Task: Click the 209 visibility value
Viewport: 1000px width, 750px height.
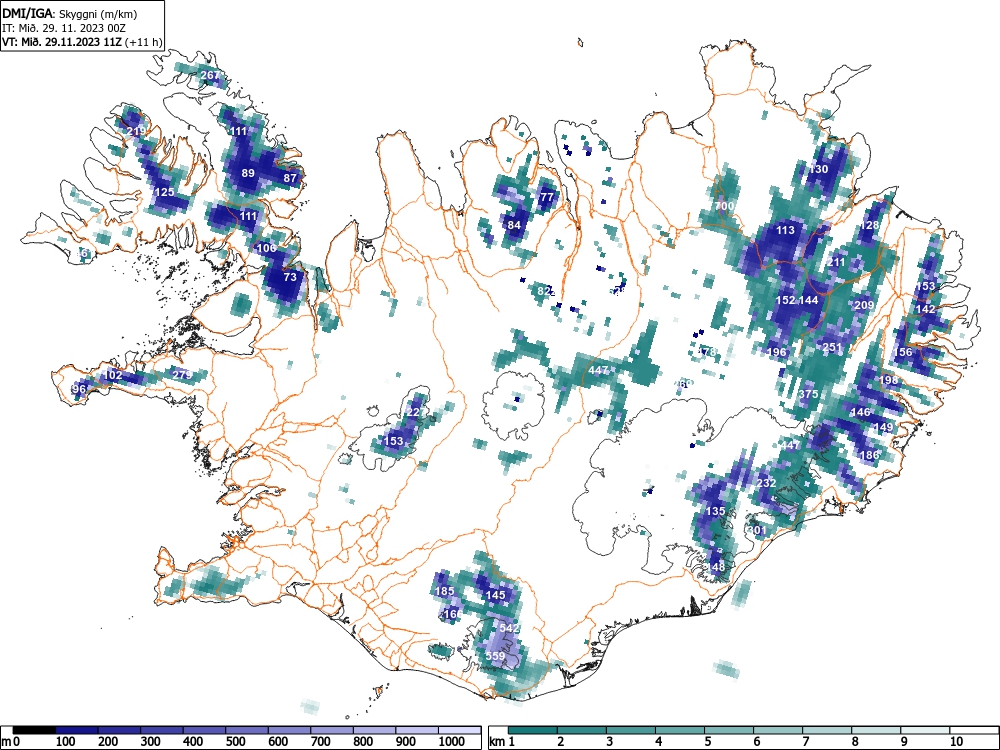Action: click(x=864, y=305)
